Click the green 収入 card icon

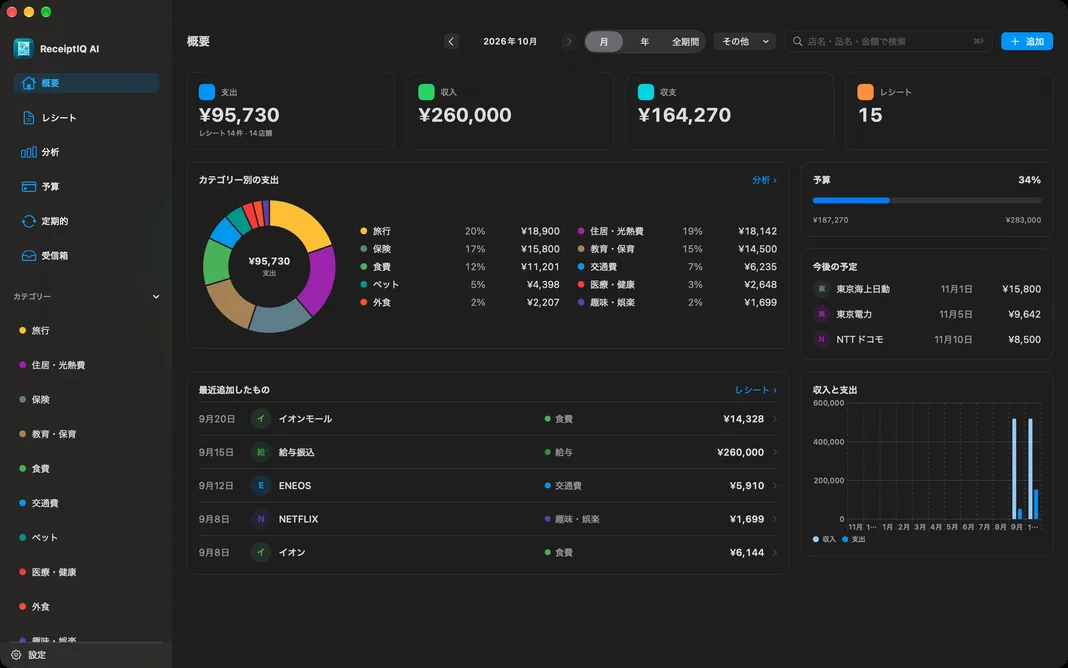point(426,92)
